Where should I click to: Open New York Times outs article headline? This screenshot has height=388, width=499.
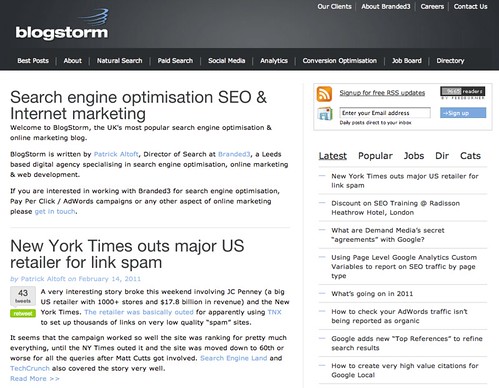127,254
